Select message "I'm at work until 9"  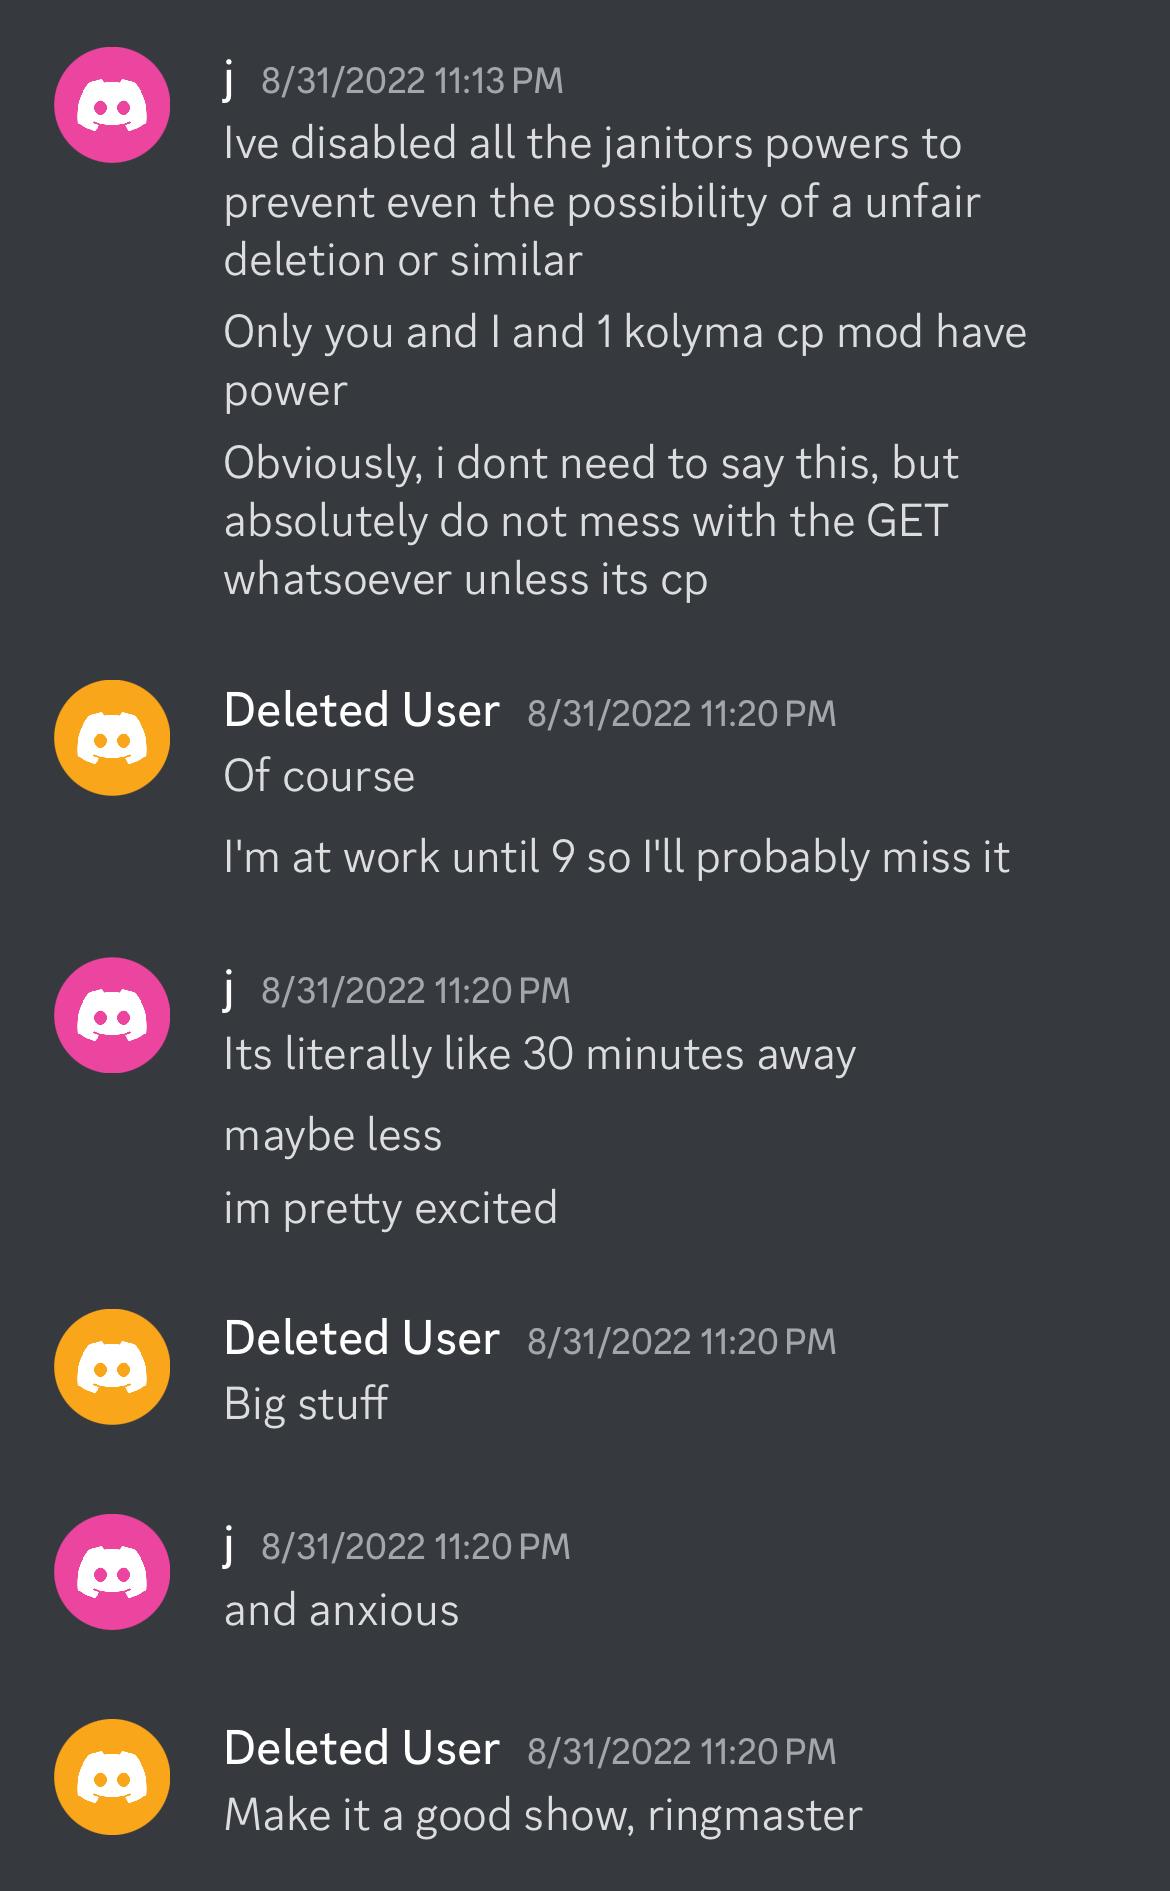[x=617, y=858]
